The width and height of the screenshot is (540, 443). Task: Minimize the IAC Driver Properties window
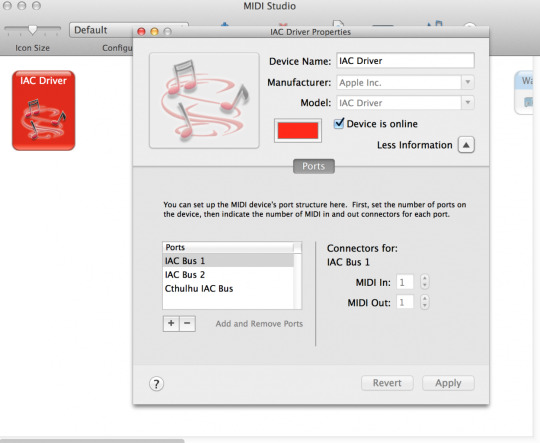154,32
